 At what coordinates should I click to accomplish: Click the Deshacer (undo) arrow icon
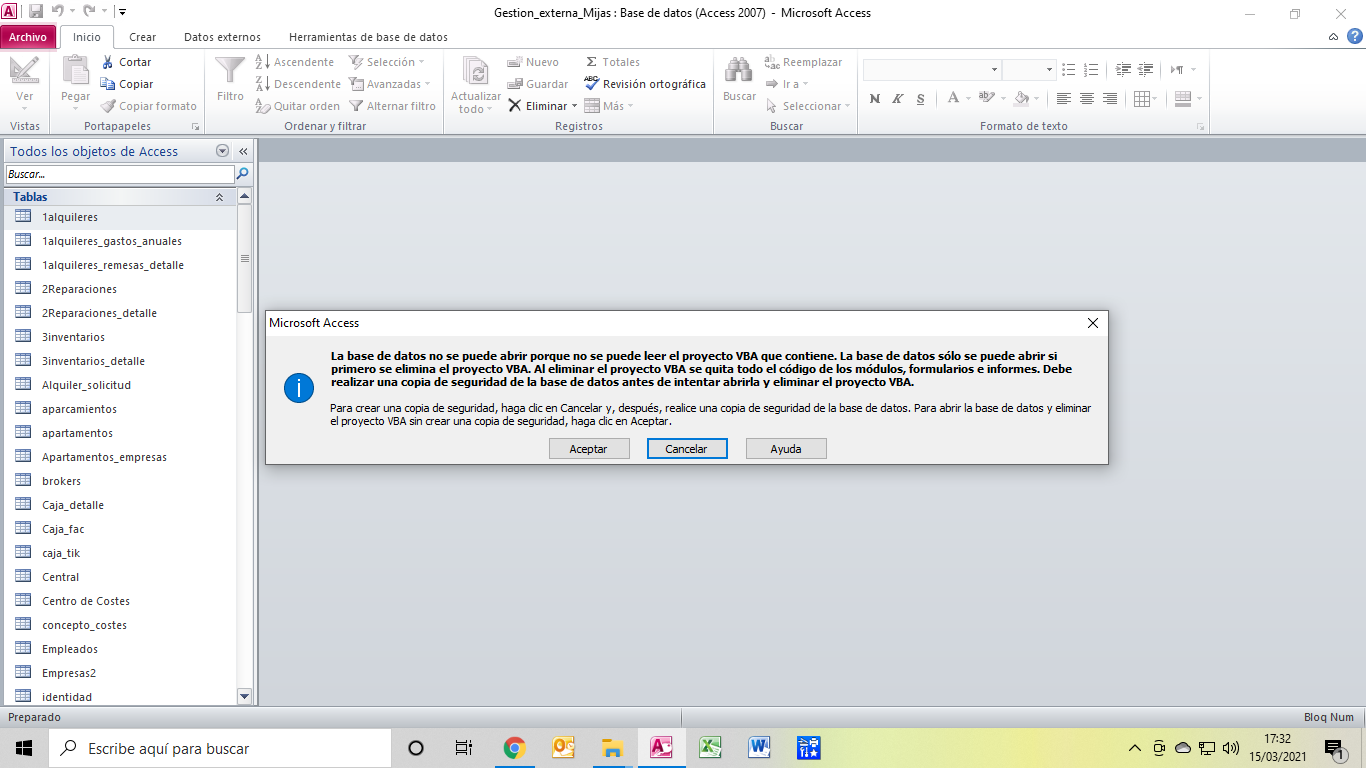click(58, 12)
